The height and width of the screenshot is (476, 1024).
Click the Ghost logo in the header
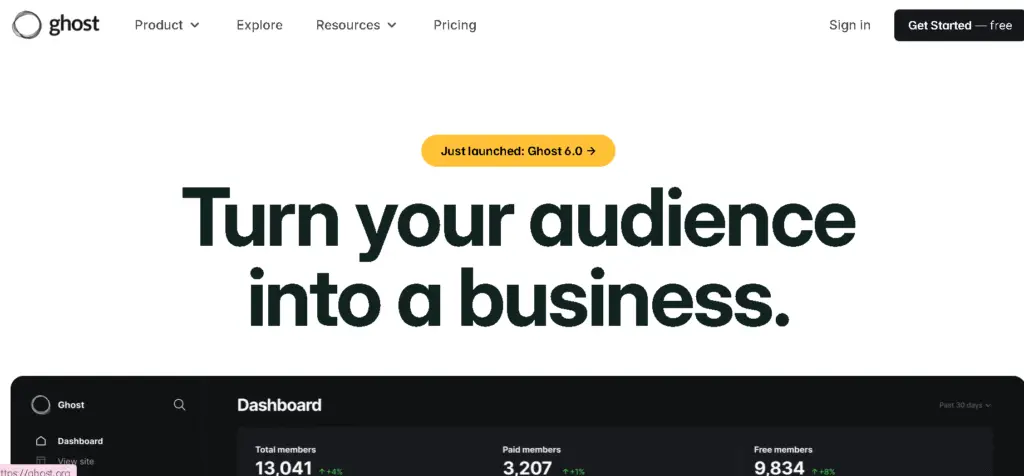(56, 25)
